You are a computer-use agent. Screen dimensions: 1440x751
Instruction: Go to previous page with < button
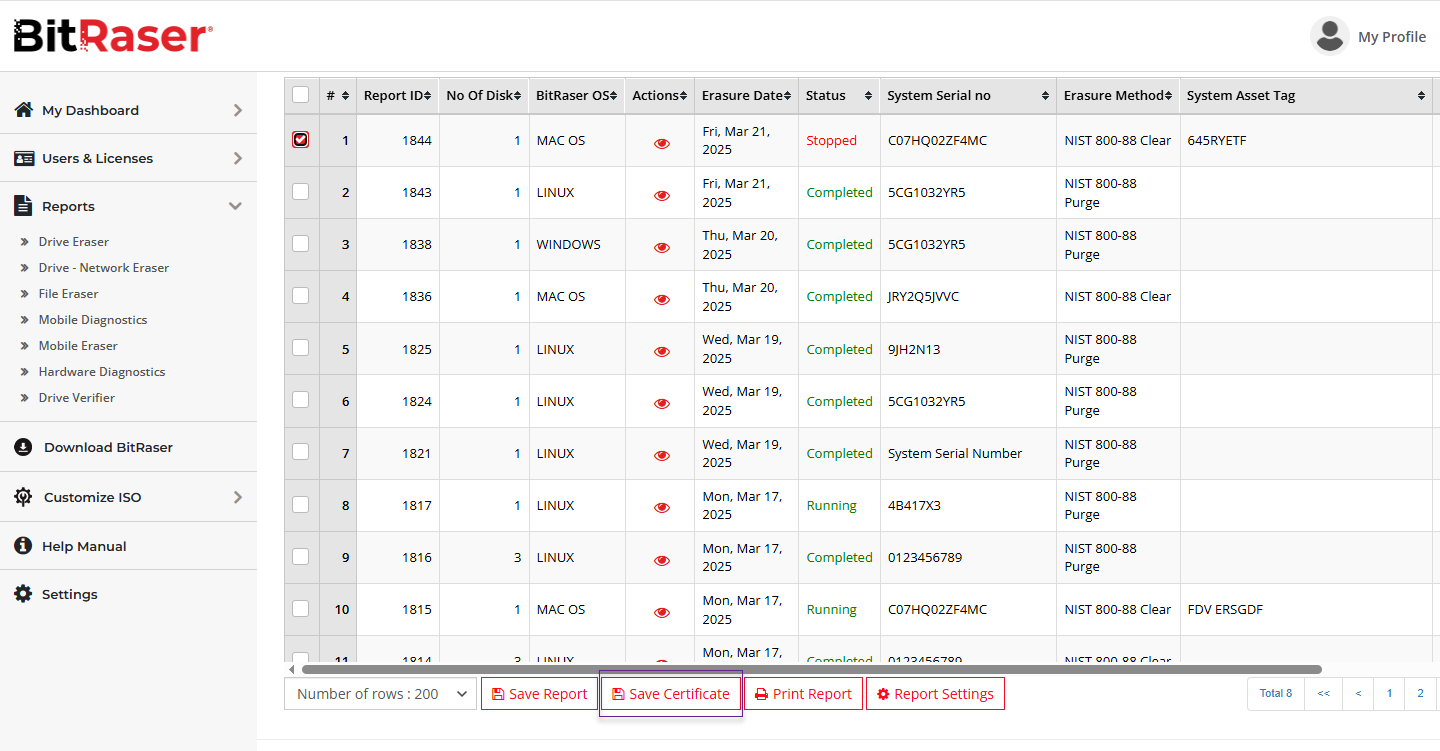[x=1358, y=693]
